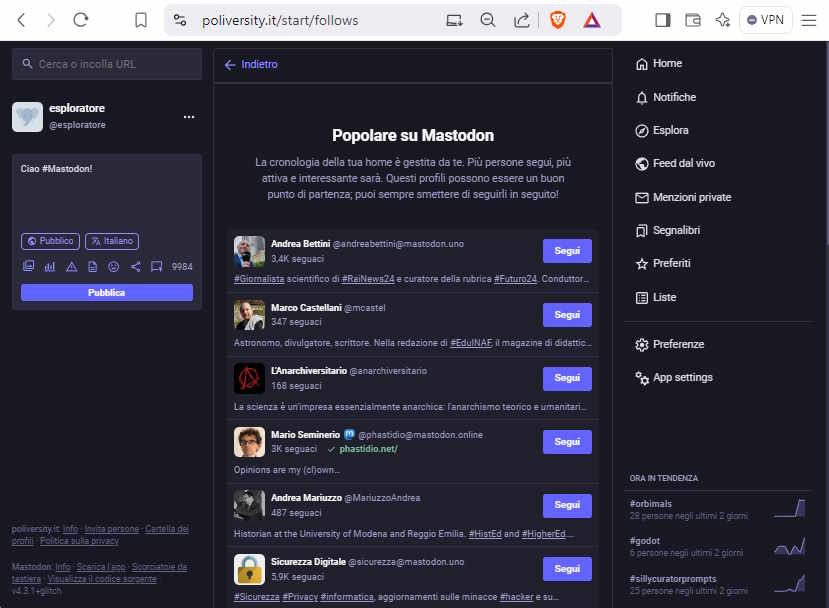Click the zoom magnifier icon in address bar
Viewport: 829px width, 608px height.
coord(487,20)
